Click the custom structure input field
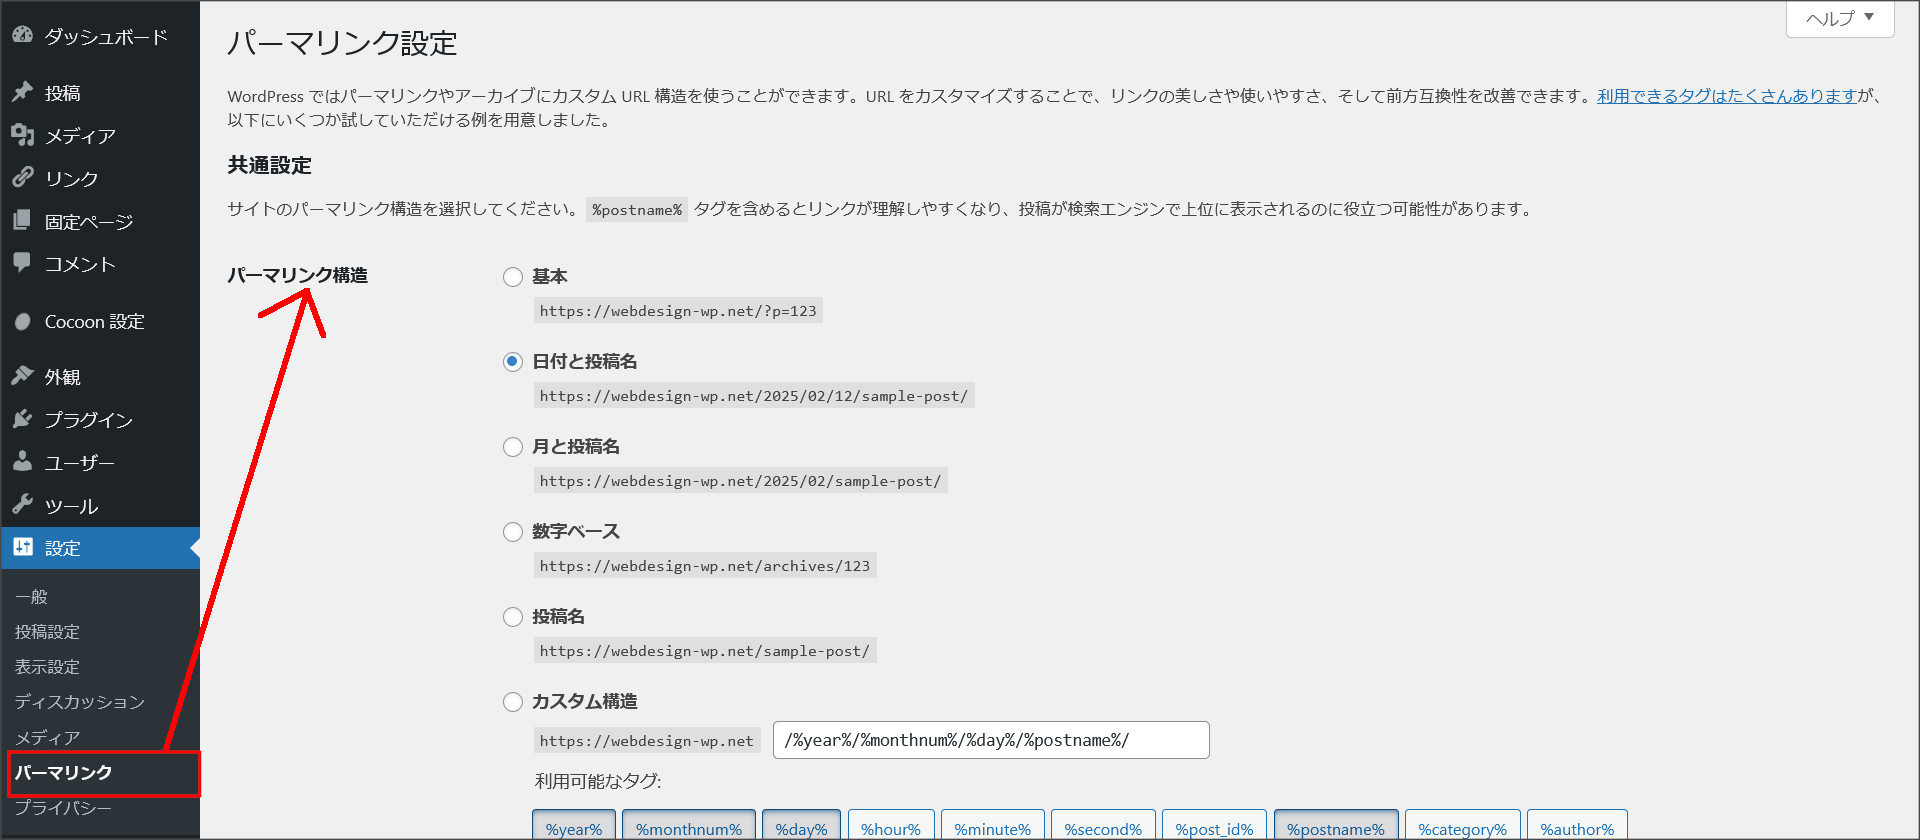Viewport: 1920px width, 840px height. click(x=991, y=740)
